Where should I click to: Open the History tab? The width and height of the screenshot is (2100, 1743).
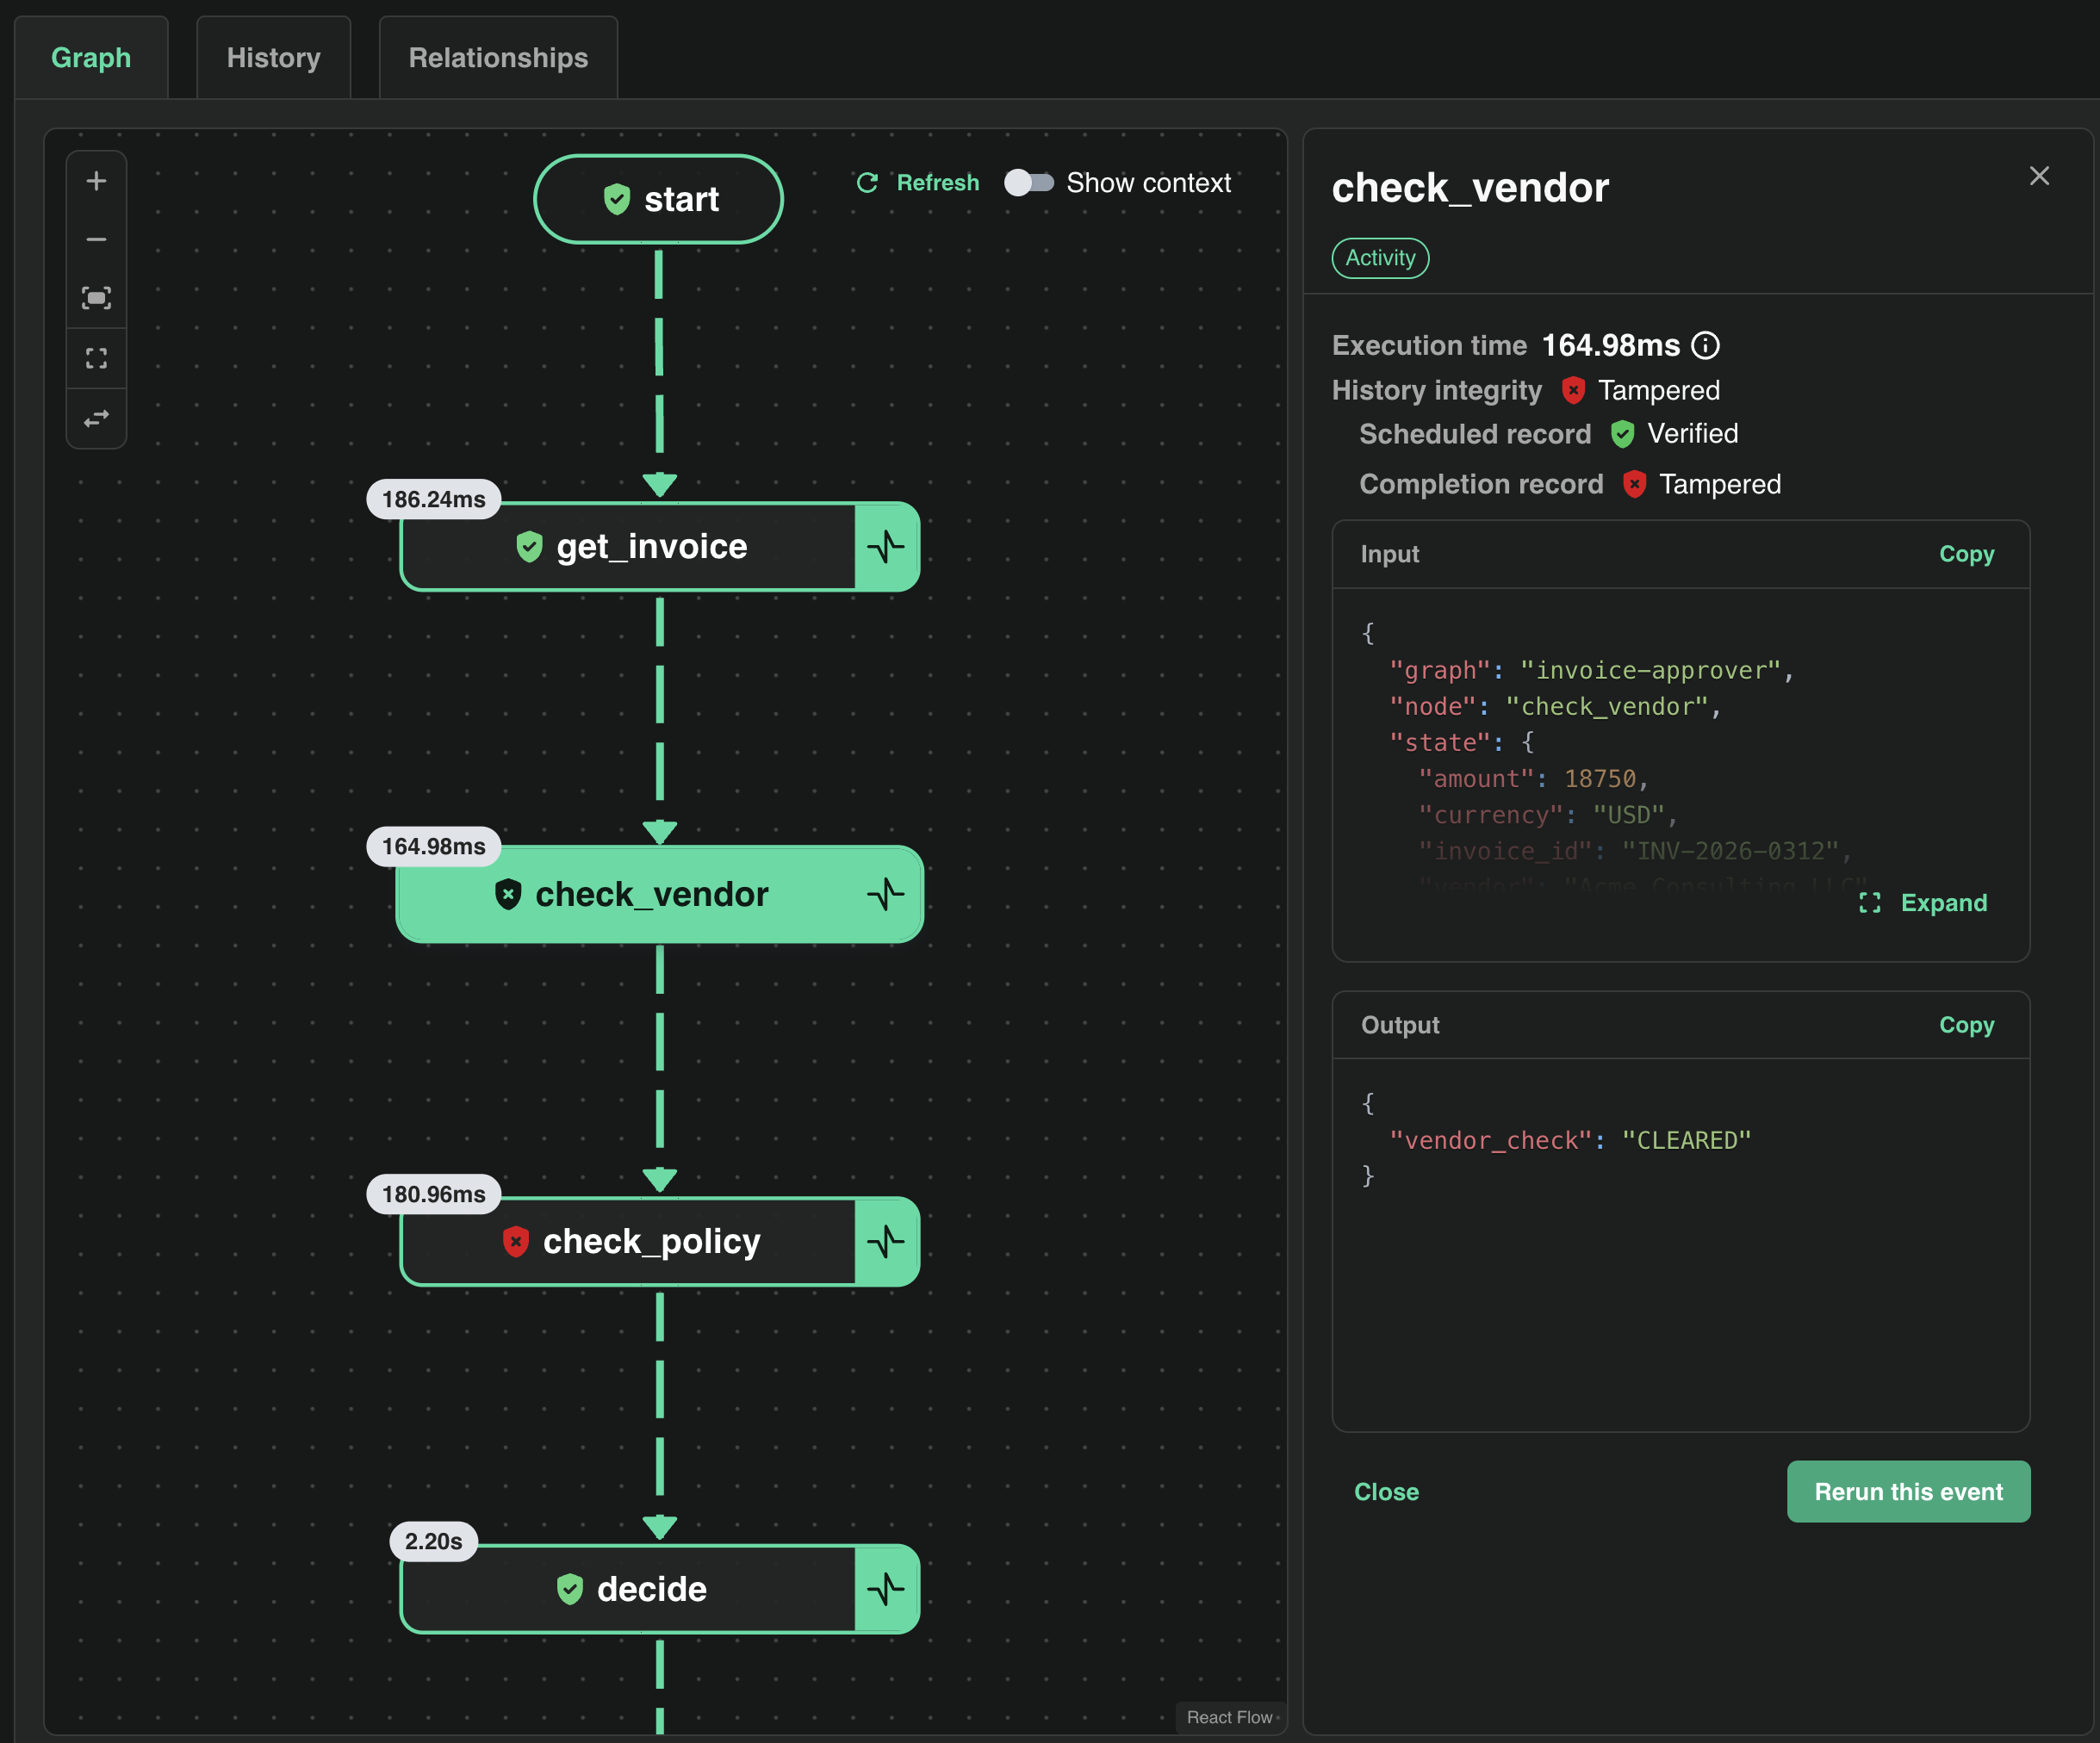click(273, 58)
